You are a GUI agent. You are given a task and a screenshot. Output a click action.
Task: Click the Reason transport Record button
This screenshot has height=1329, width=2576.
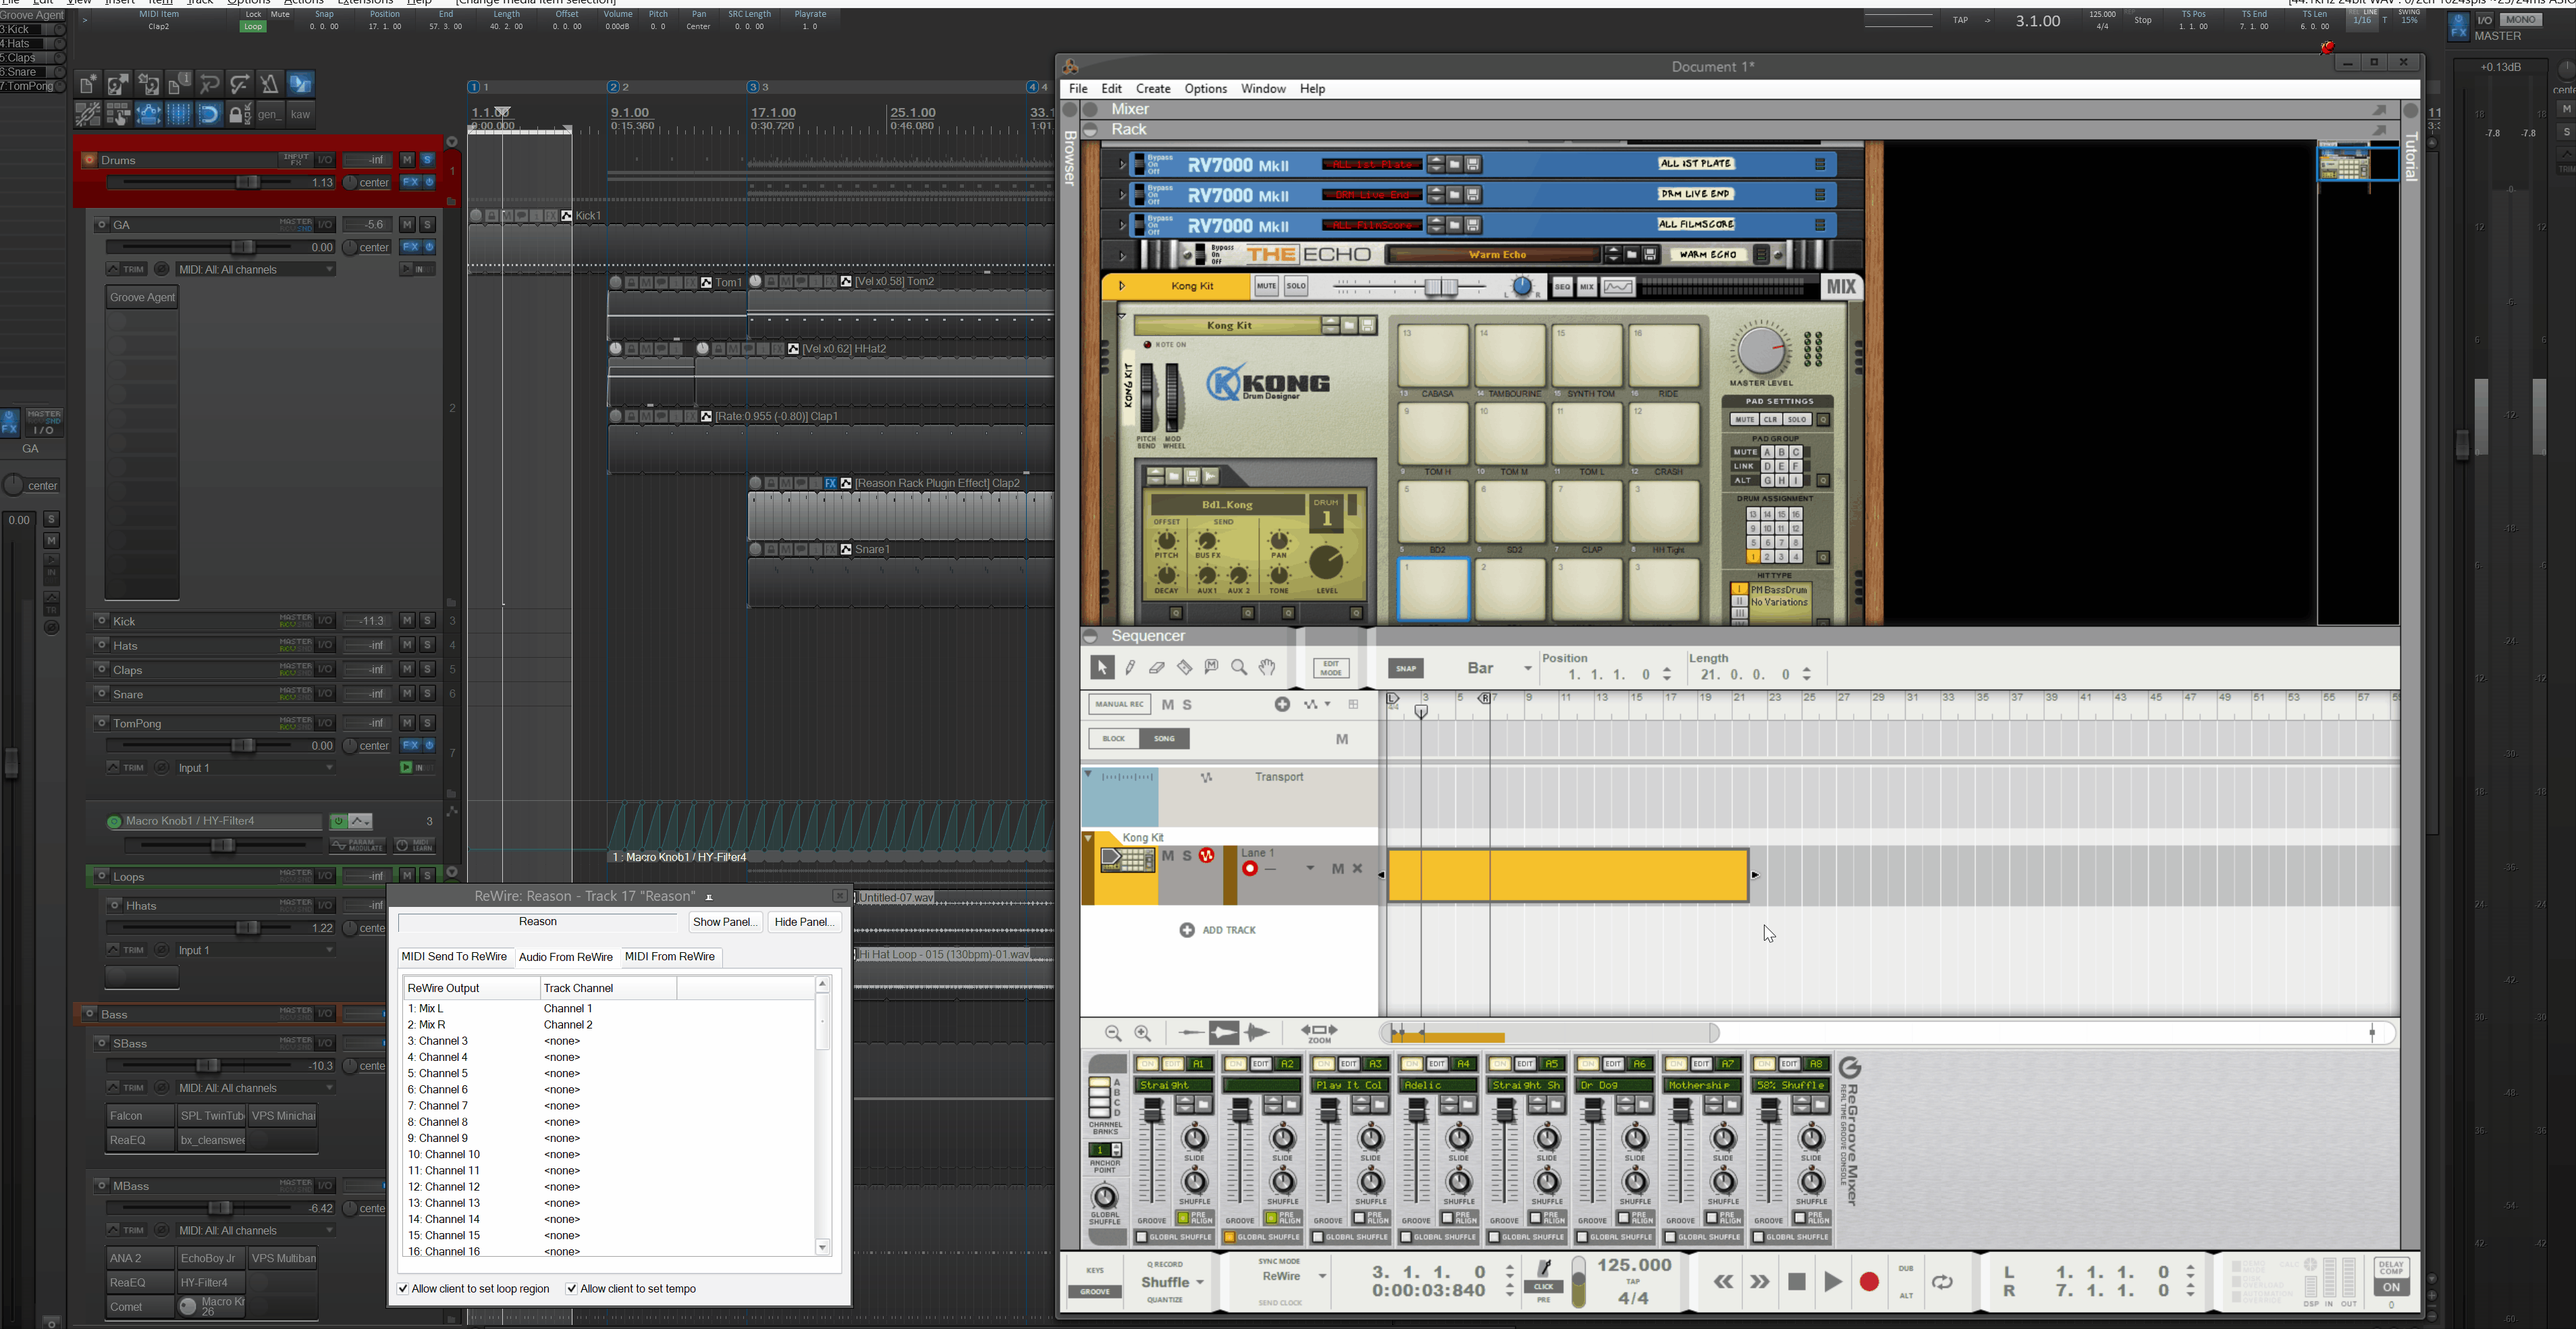[x=1869, y=1282]
